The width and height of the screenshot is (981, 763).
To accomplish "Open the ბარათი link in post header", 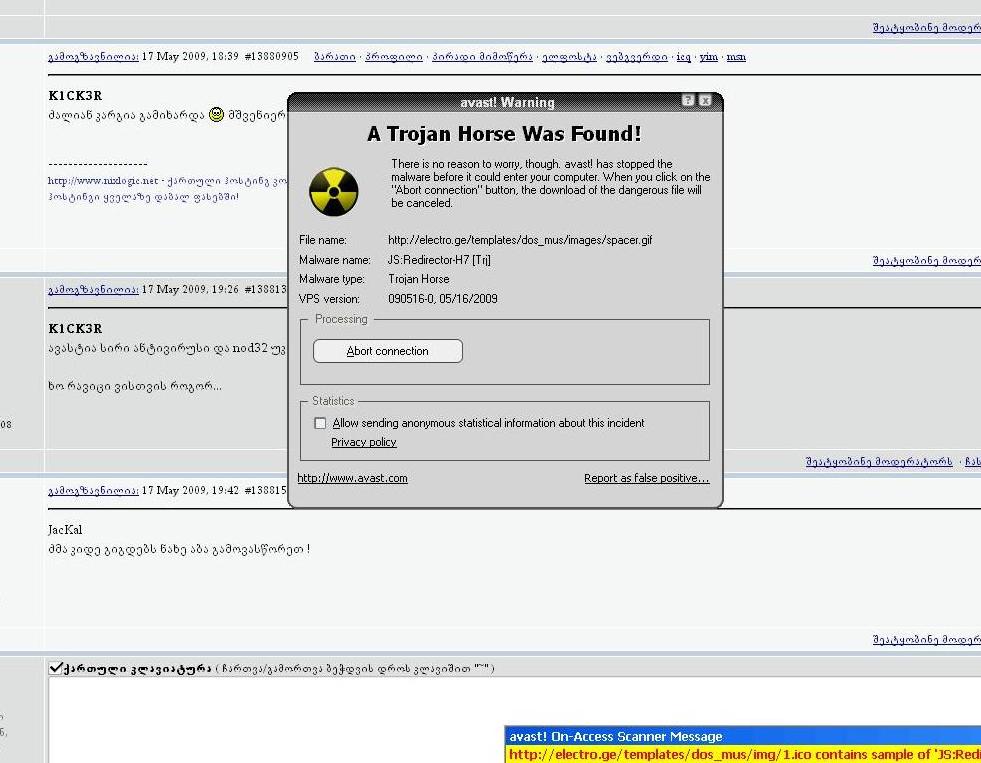I will pos(335,57).
